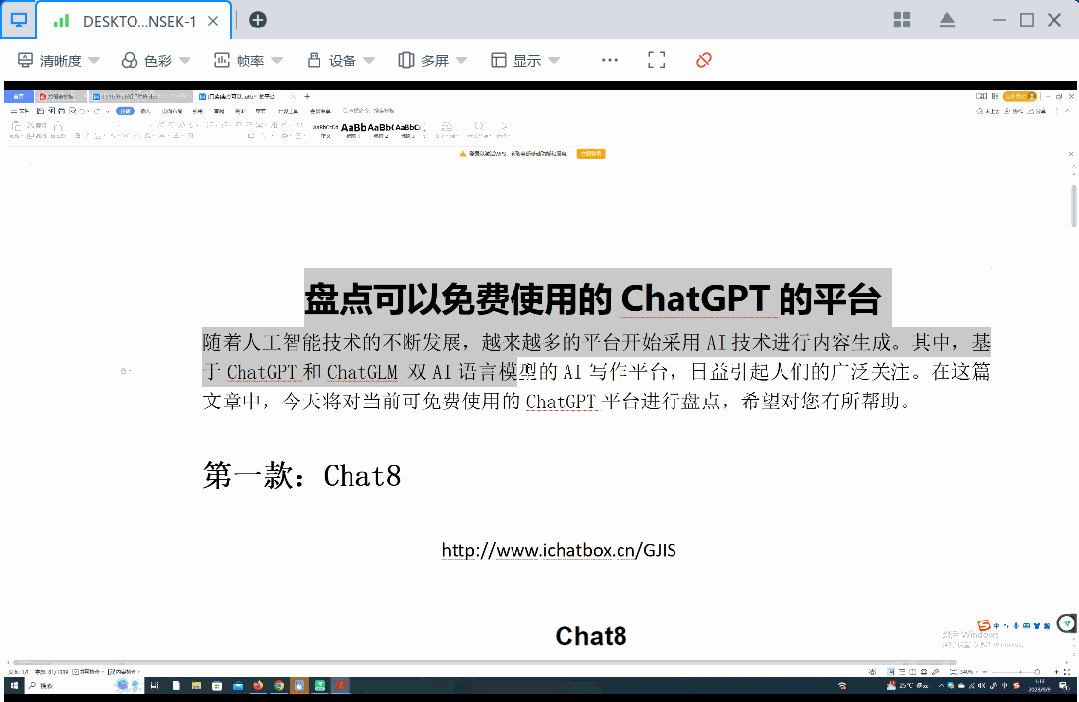The width and height of the screenshot is (1079, 702).
Task: Click the upward triangle icon in title bar
Action: 948,20
